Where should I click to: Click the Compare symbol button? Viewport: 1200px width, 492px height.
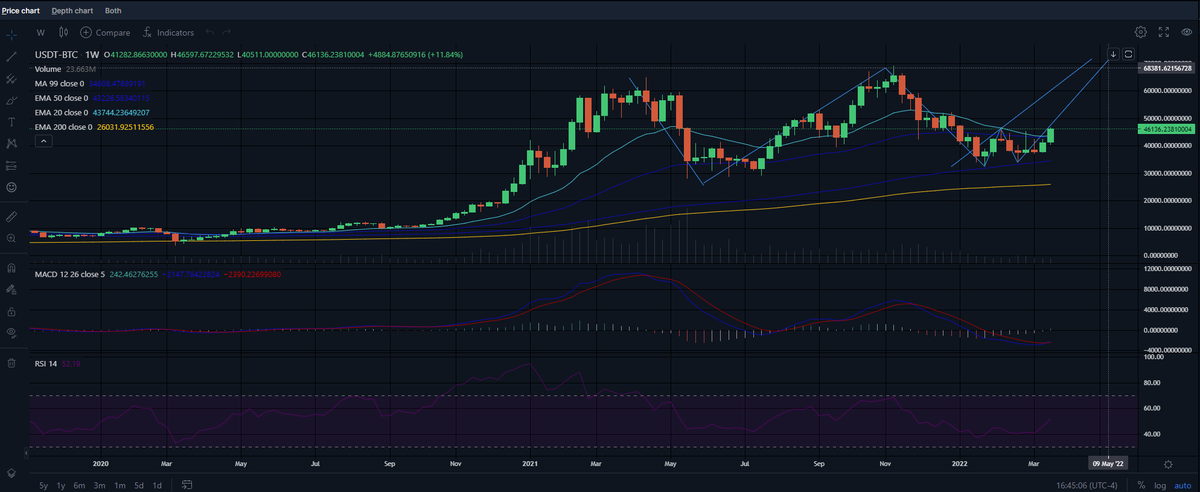tap(106, 32)
